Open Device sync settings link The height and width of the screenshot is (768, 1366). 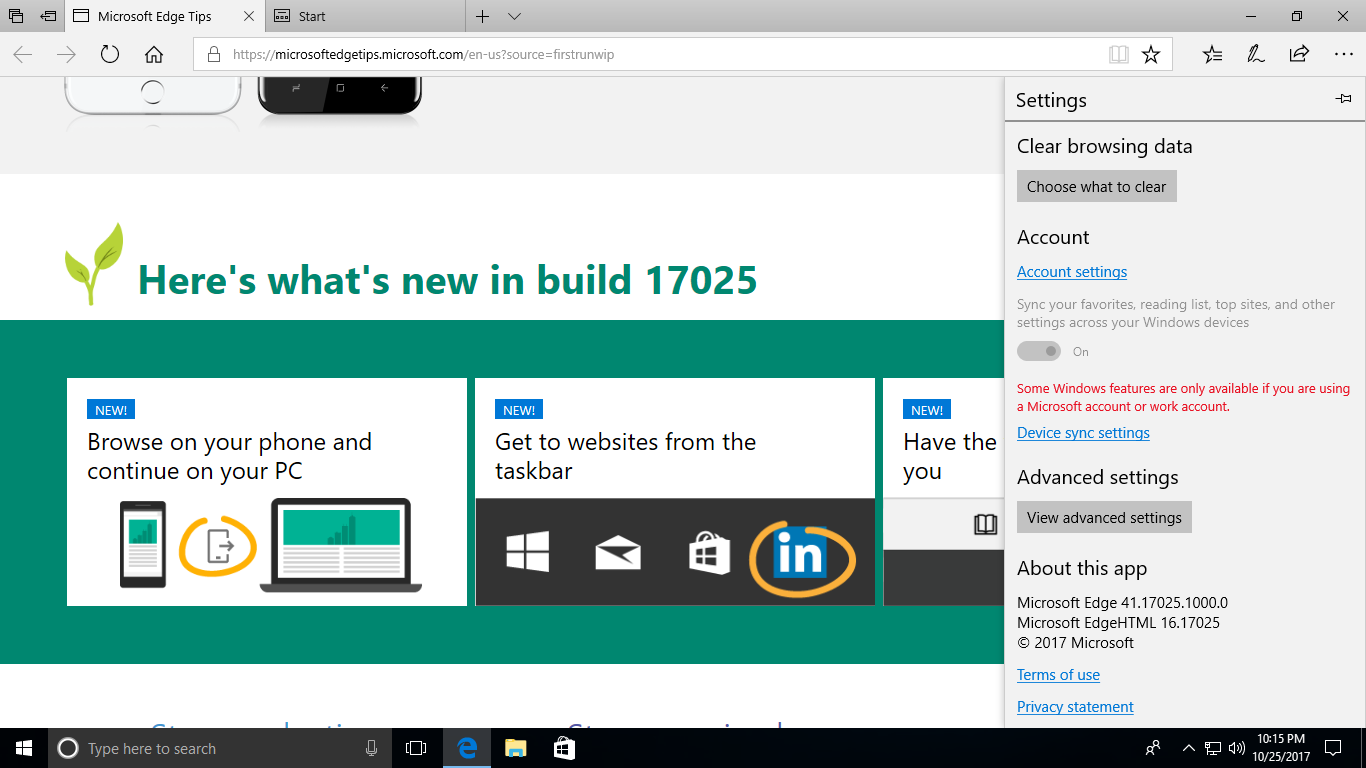coord(1083,433)
